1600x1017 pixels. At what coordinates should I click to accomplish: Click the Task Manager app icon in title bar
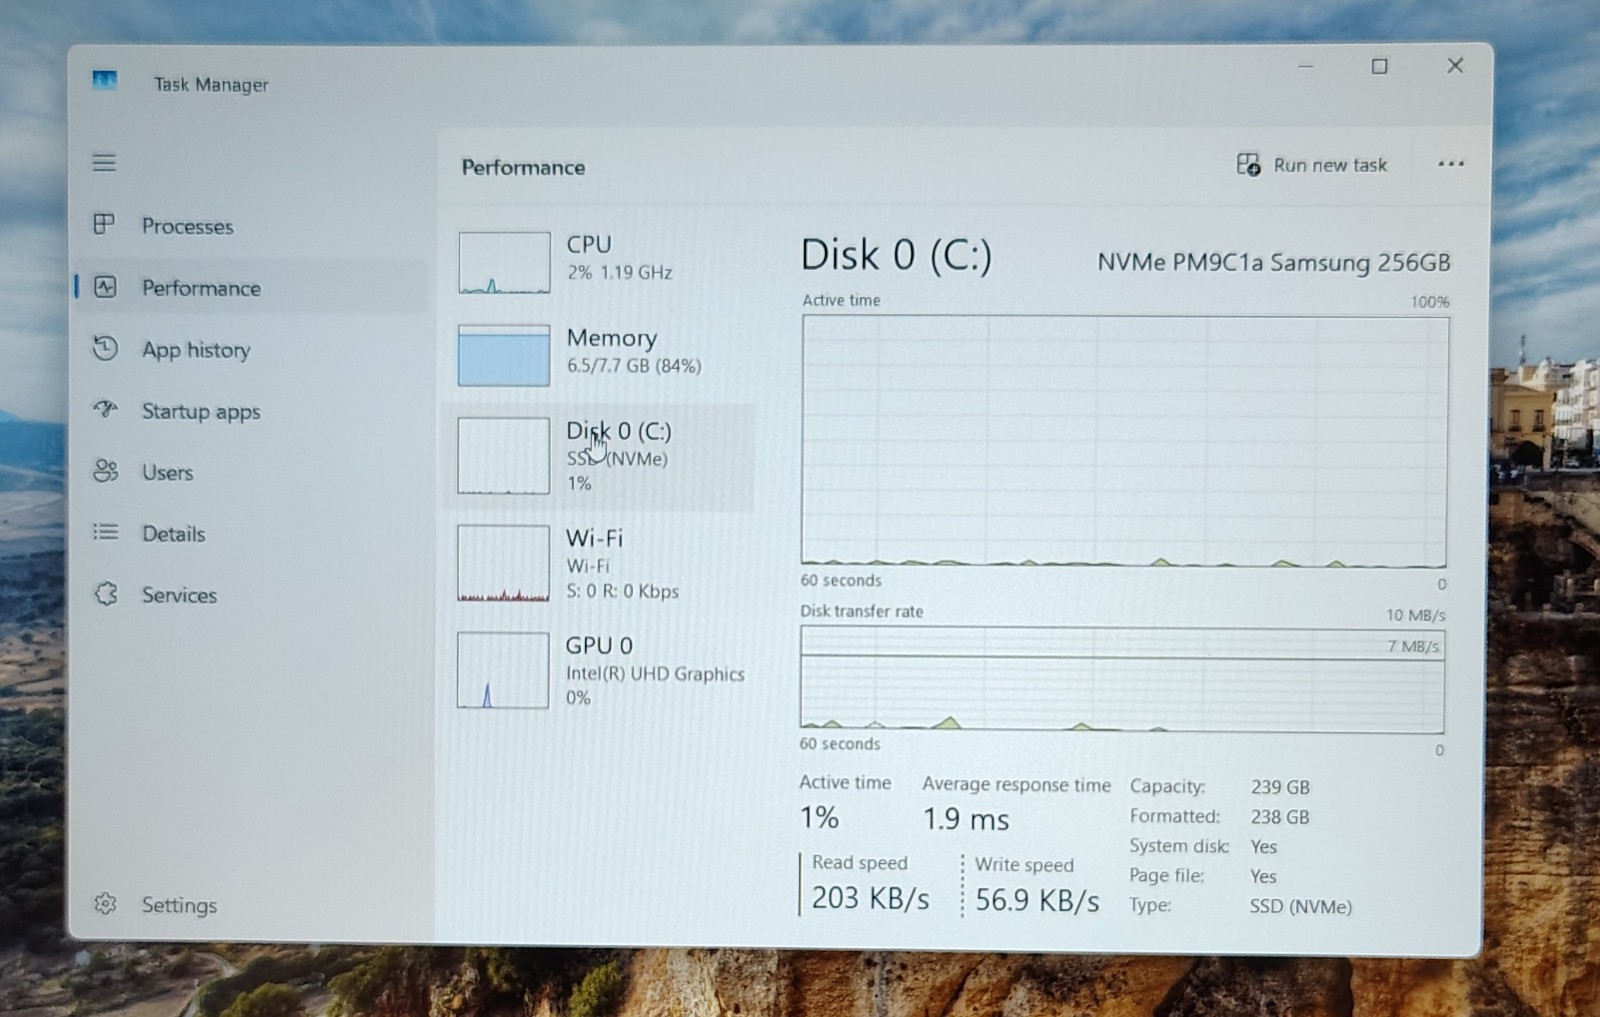(x=105, y=80)
